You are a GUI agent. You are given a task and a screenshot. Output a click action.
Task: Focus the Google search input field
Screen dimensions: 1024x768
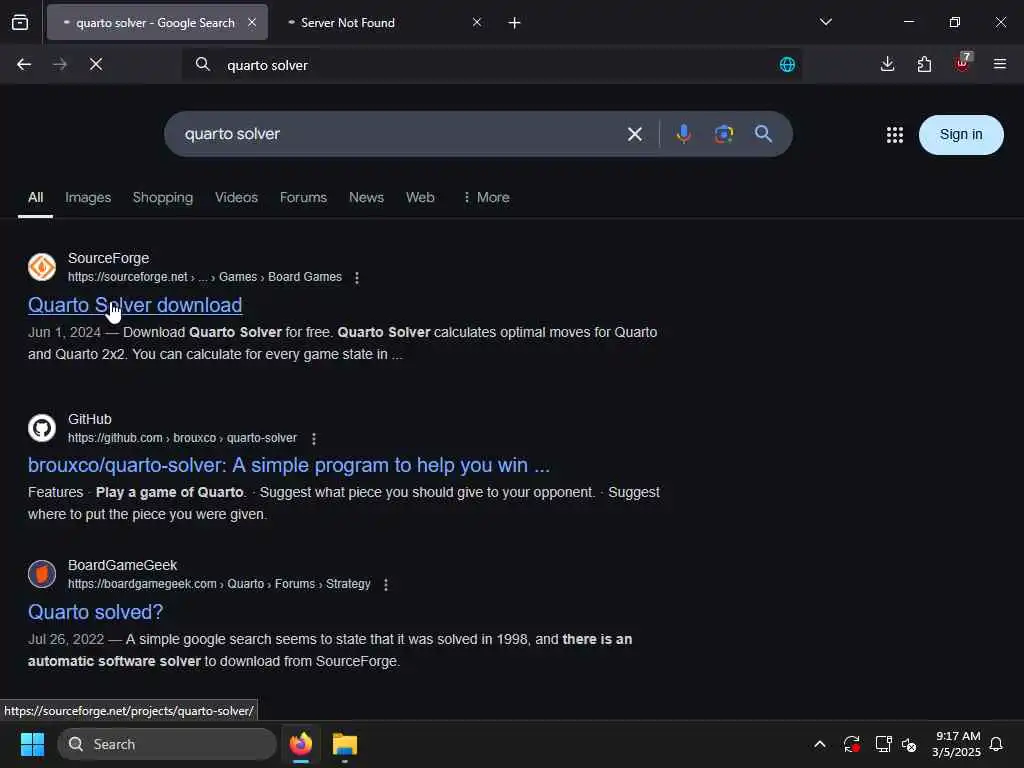pyautogui.click(x=398, y=134)
